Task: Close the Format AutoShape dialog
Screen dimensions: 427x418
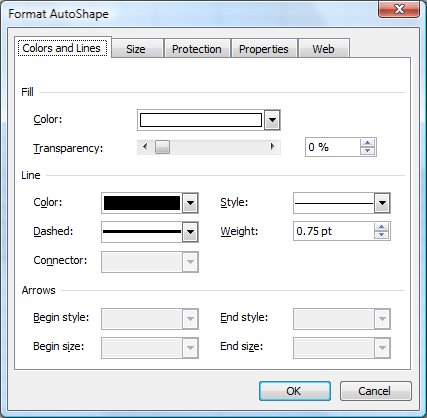Action: (x=399, y=9)
